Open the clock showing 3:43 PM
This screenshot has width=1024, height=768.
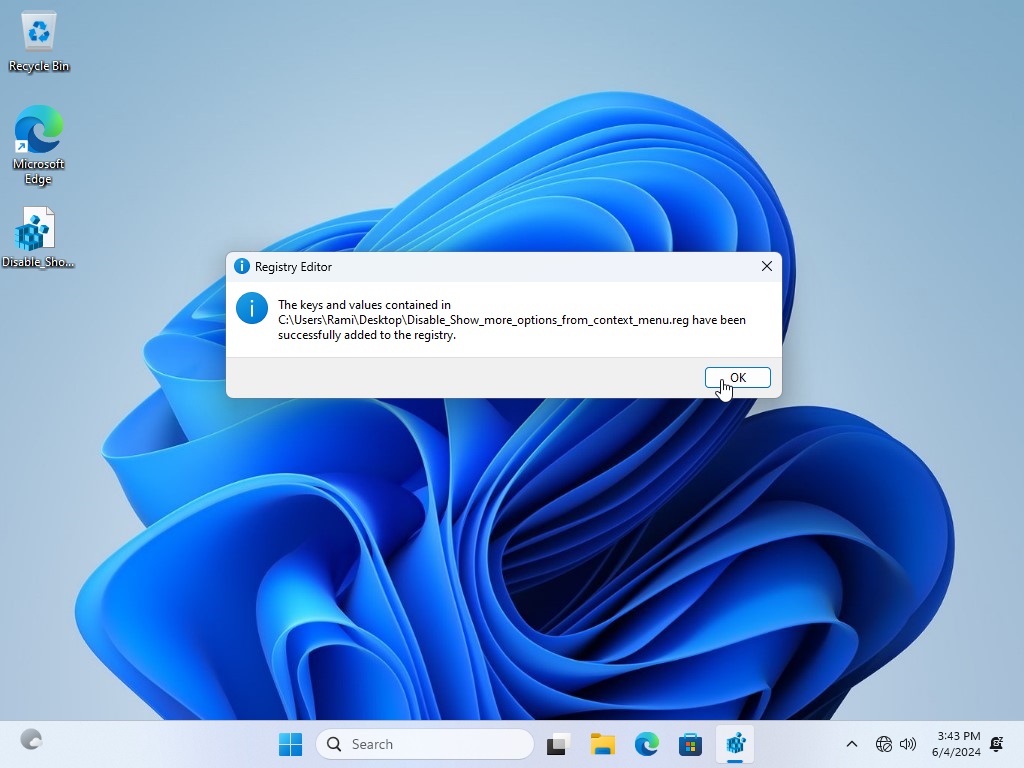click(955, 744)
